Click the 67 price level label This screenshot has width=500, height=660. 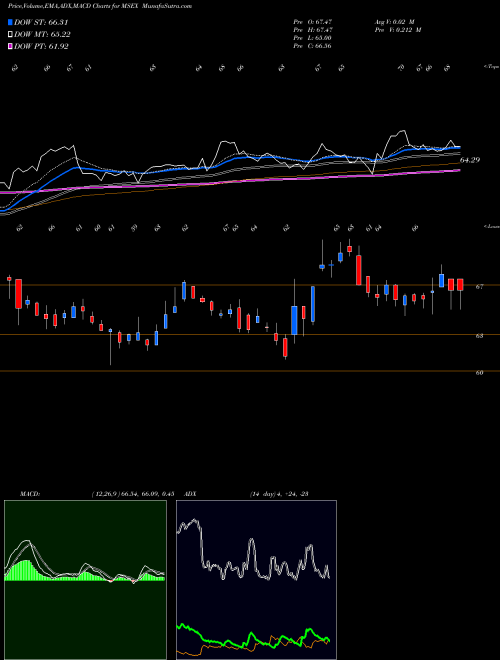click(x=479, y=287)
